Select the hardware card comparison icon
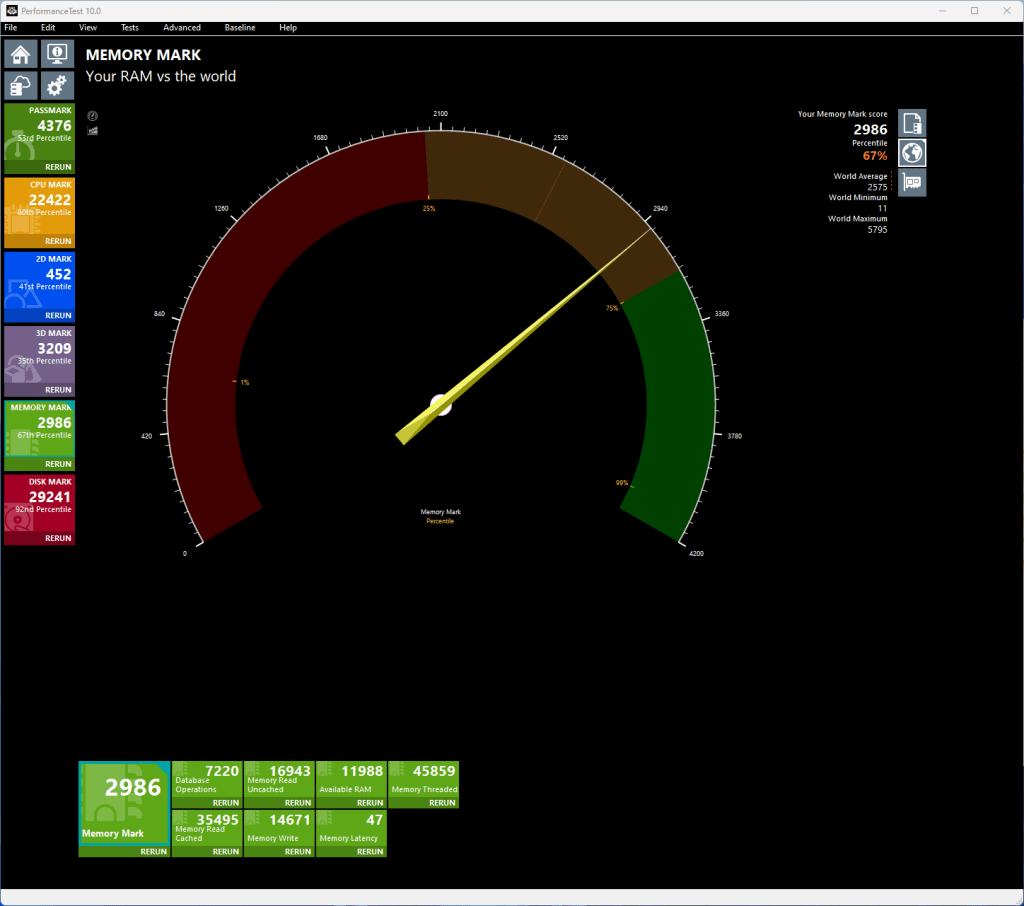The image size is (1024, 906). point(912,182)
